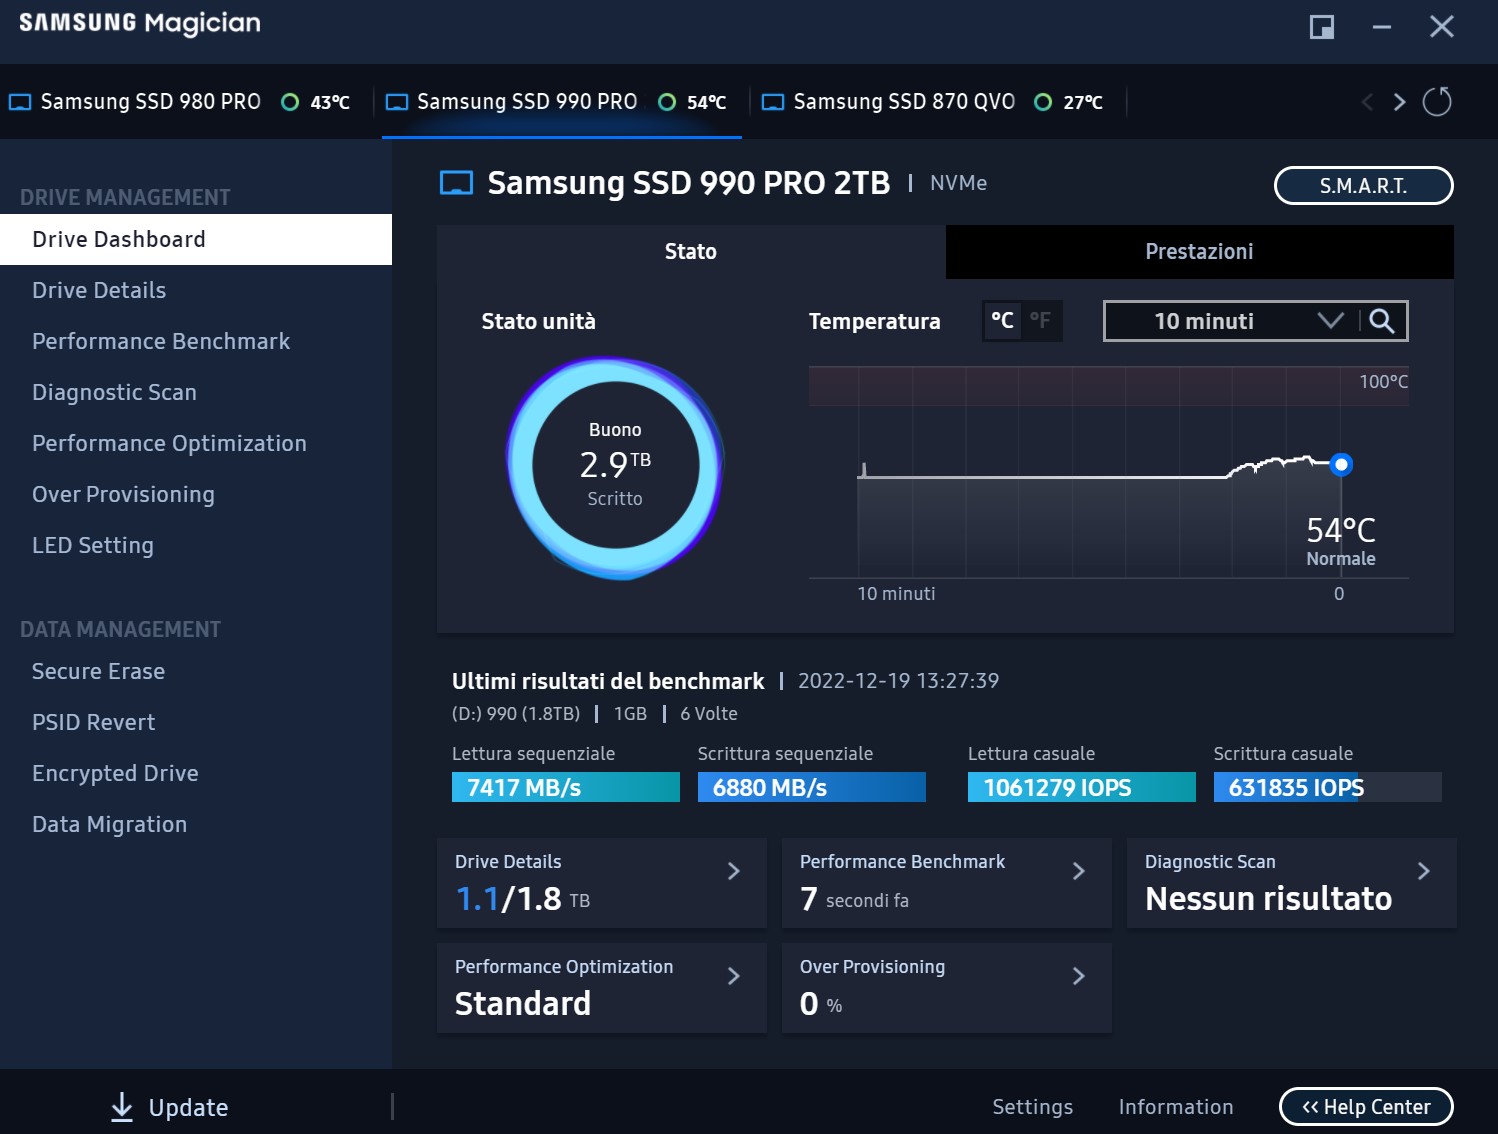Open Performance Benchmark card via its chevron

pyautogui.click(x=1079, y=871)
